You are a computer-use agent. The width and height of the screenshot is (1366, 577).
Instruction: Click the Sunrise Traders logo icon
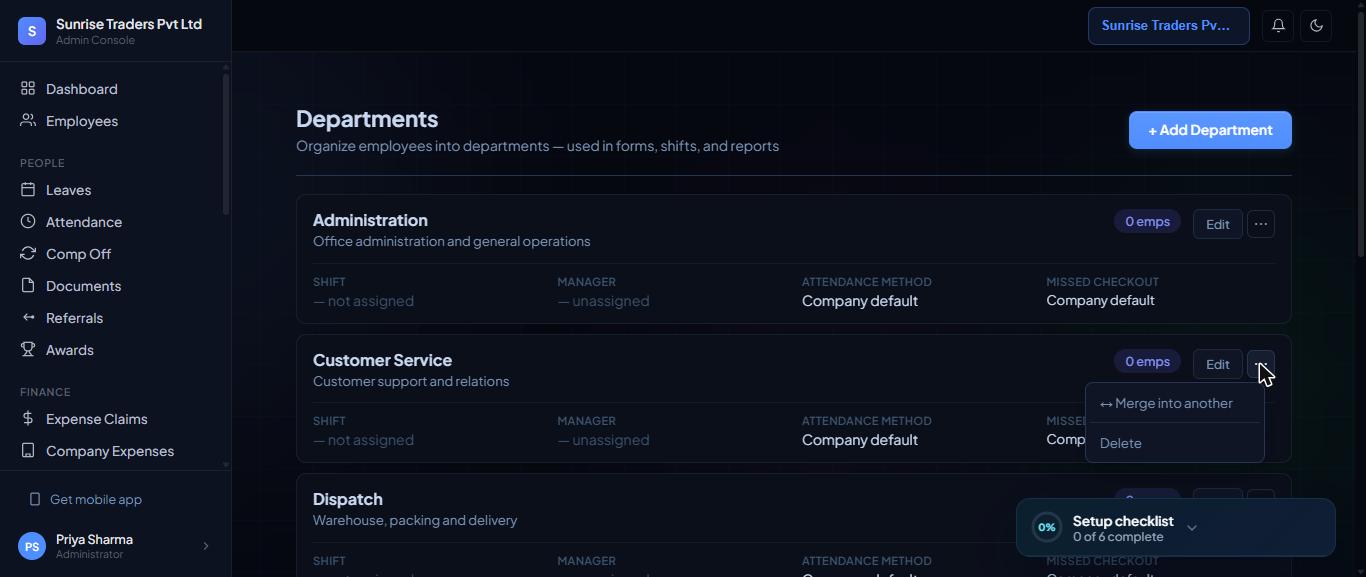(x=32, y=31)
